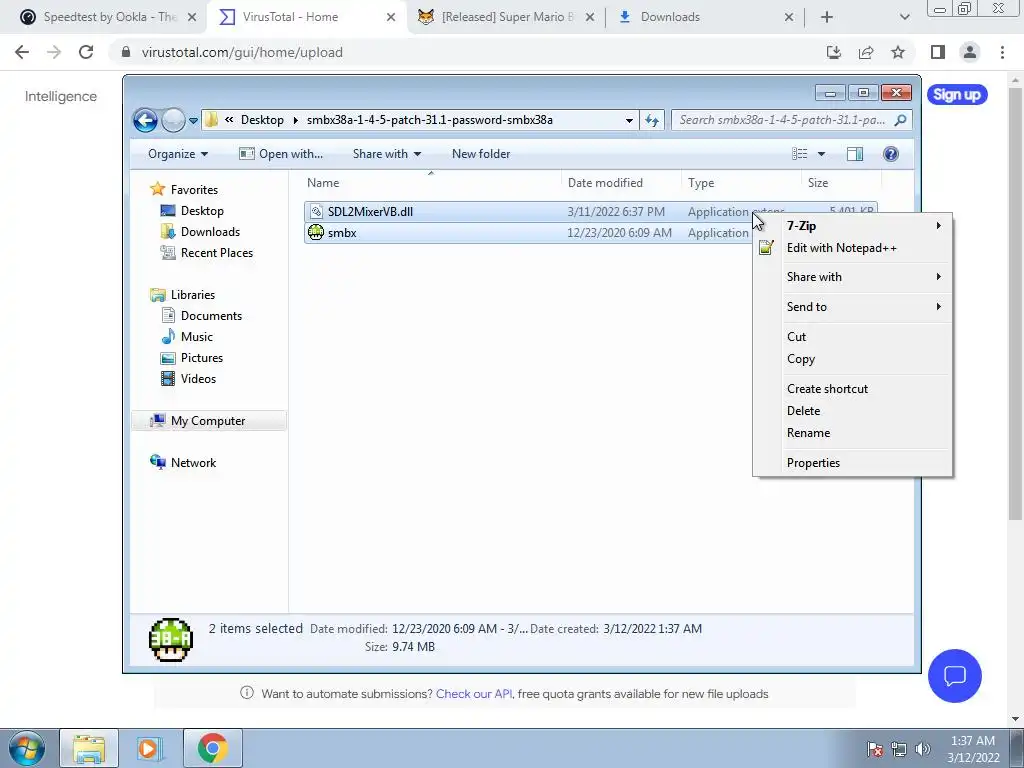Image resolution: width=1024 pixels, height=768 pixels.
Task: Sort by the Size column header
Action: [x=818, y=183]
